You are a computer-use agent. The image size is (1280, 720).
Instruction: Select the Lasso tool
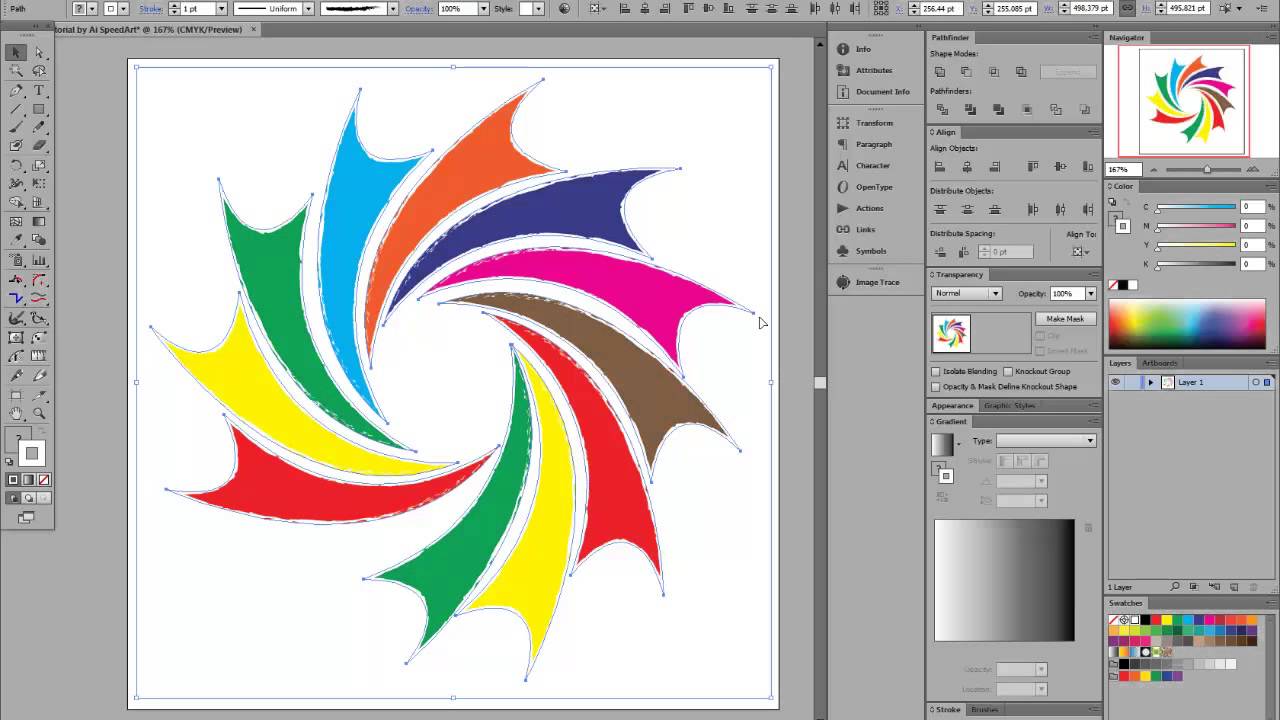(39, 71)
